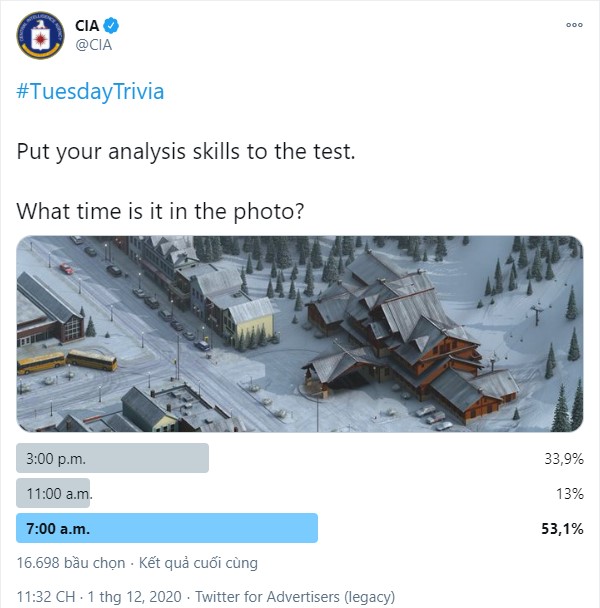Open the 11:32 CH timestamp link
600x608 pixels.
click(46, 596)
